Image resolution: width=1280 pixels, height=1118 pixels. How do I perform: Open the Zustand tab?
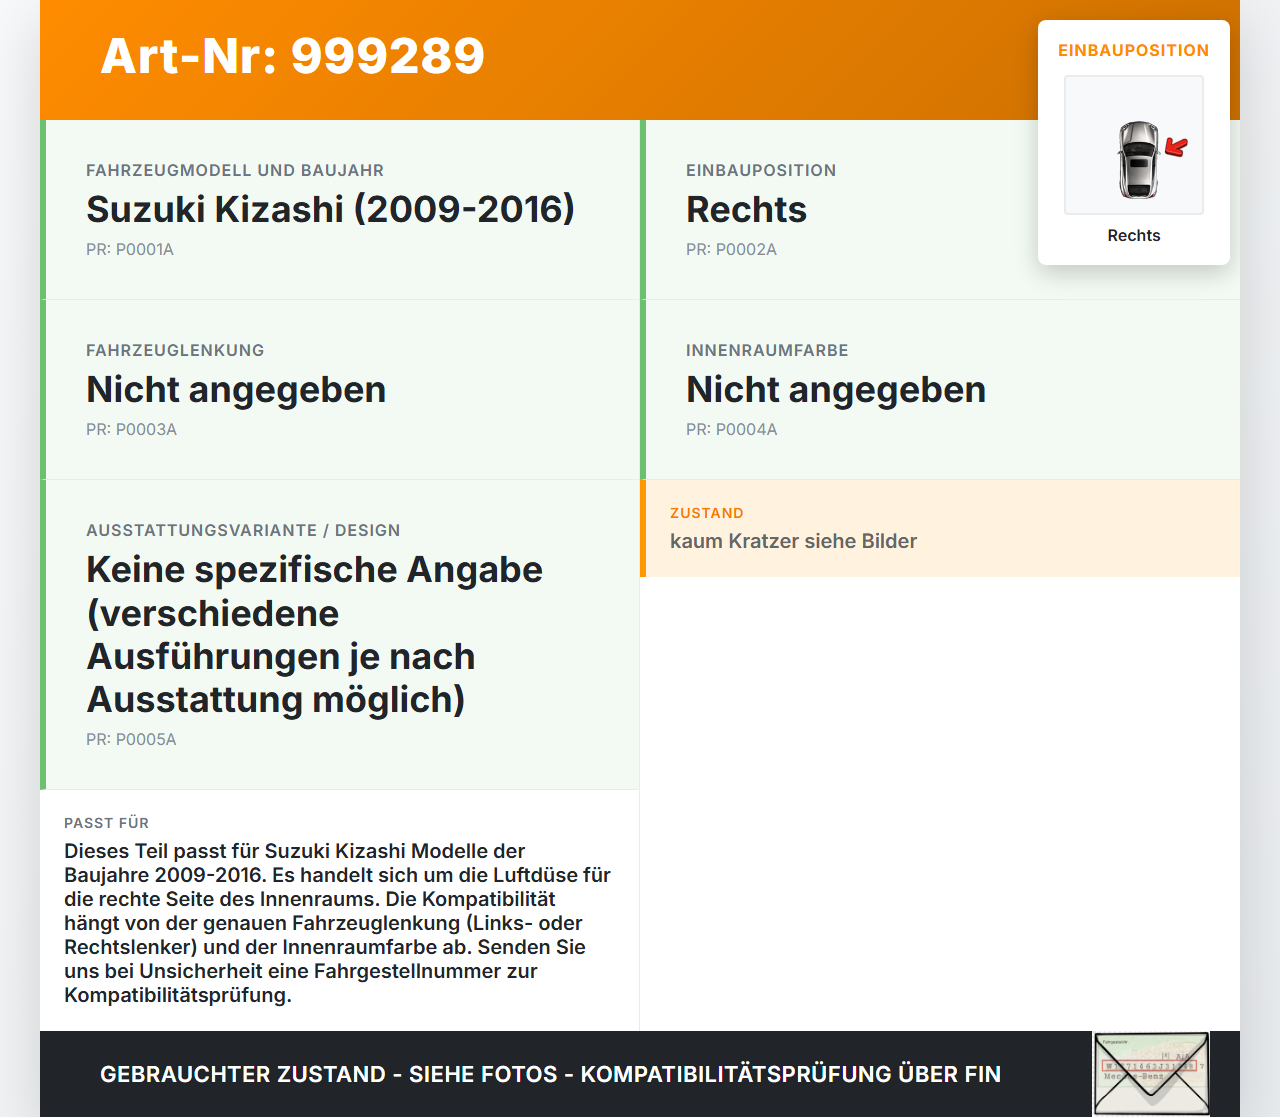[707, 512]
